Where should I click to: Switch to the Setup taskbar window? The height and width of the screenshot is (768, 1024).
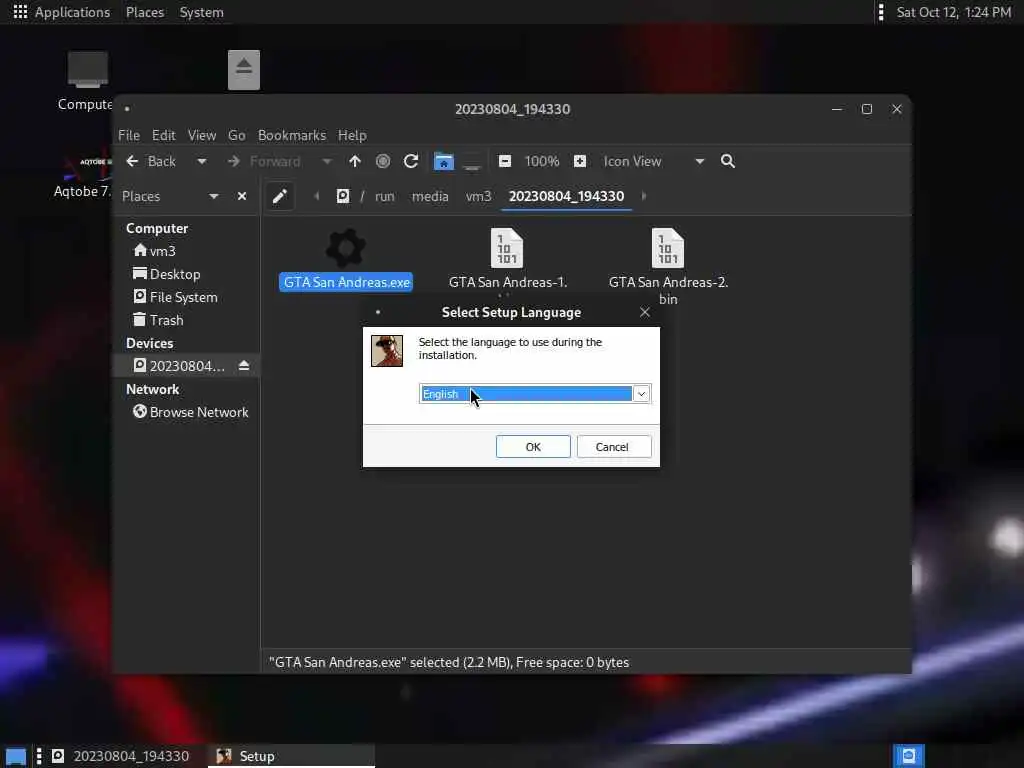(x=291, y=756)
